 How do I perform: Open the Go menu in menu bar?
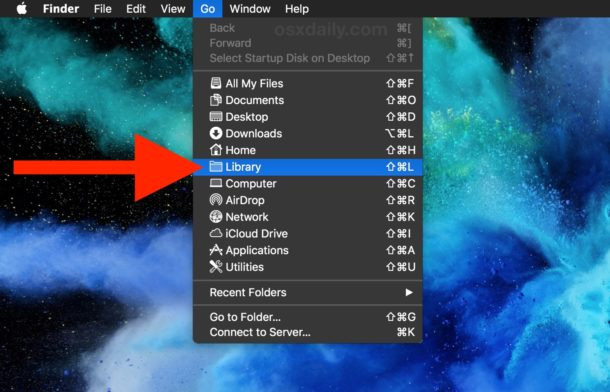point(208,9)
